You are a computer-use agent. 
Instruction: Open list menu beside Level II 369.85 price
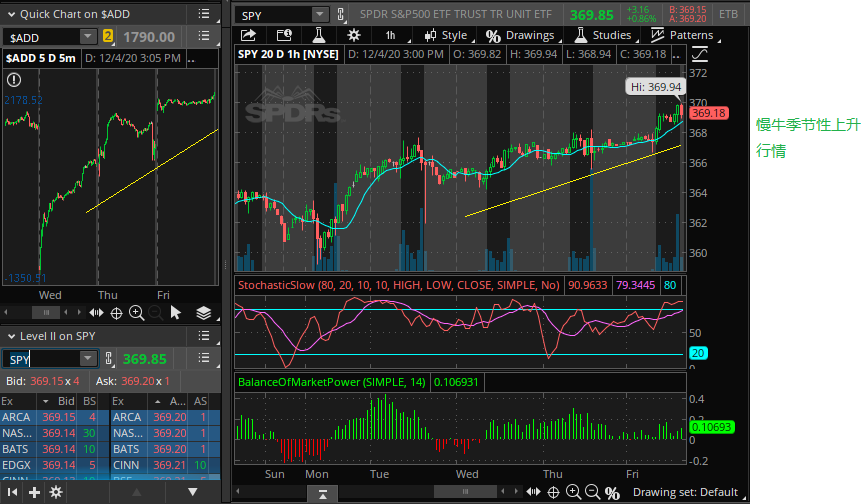204,358
